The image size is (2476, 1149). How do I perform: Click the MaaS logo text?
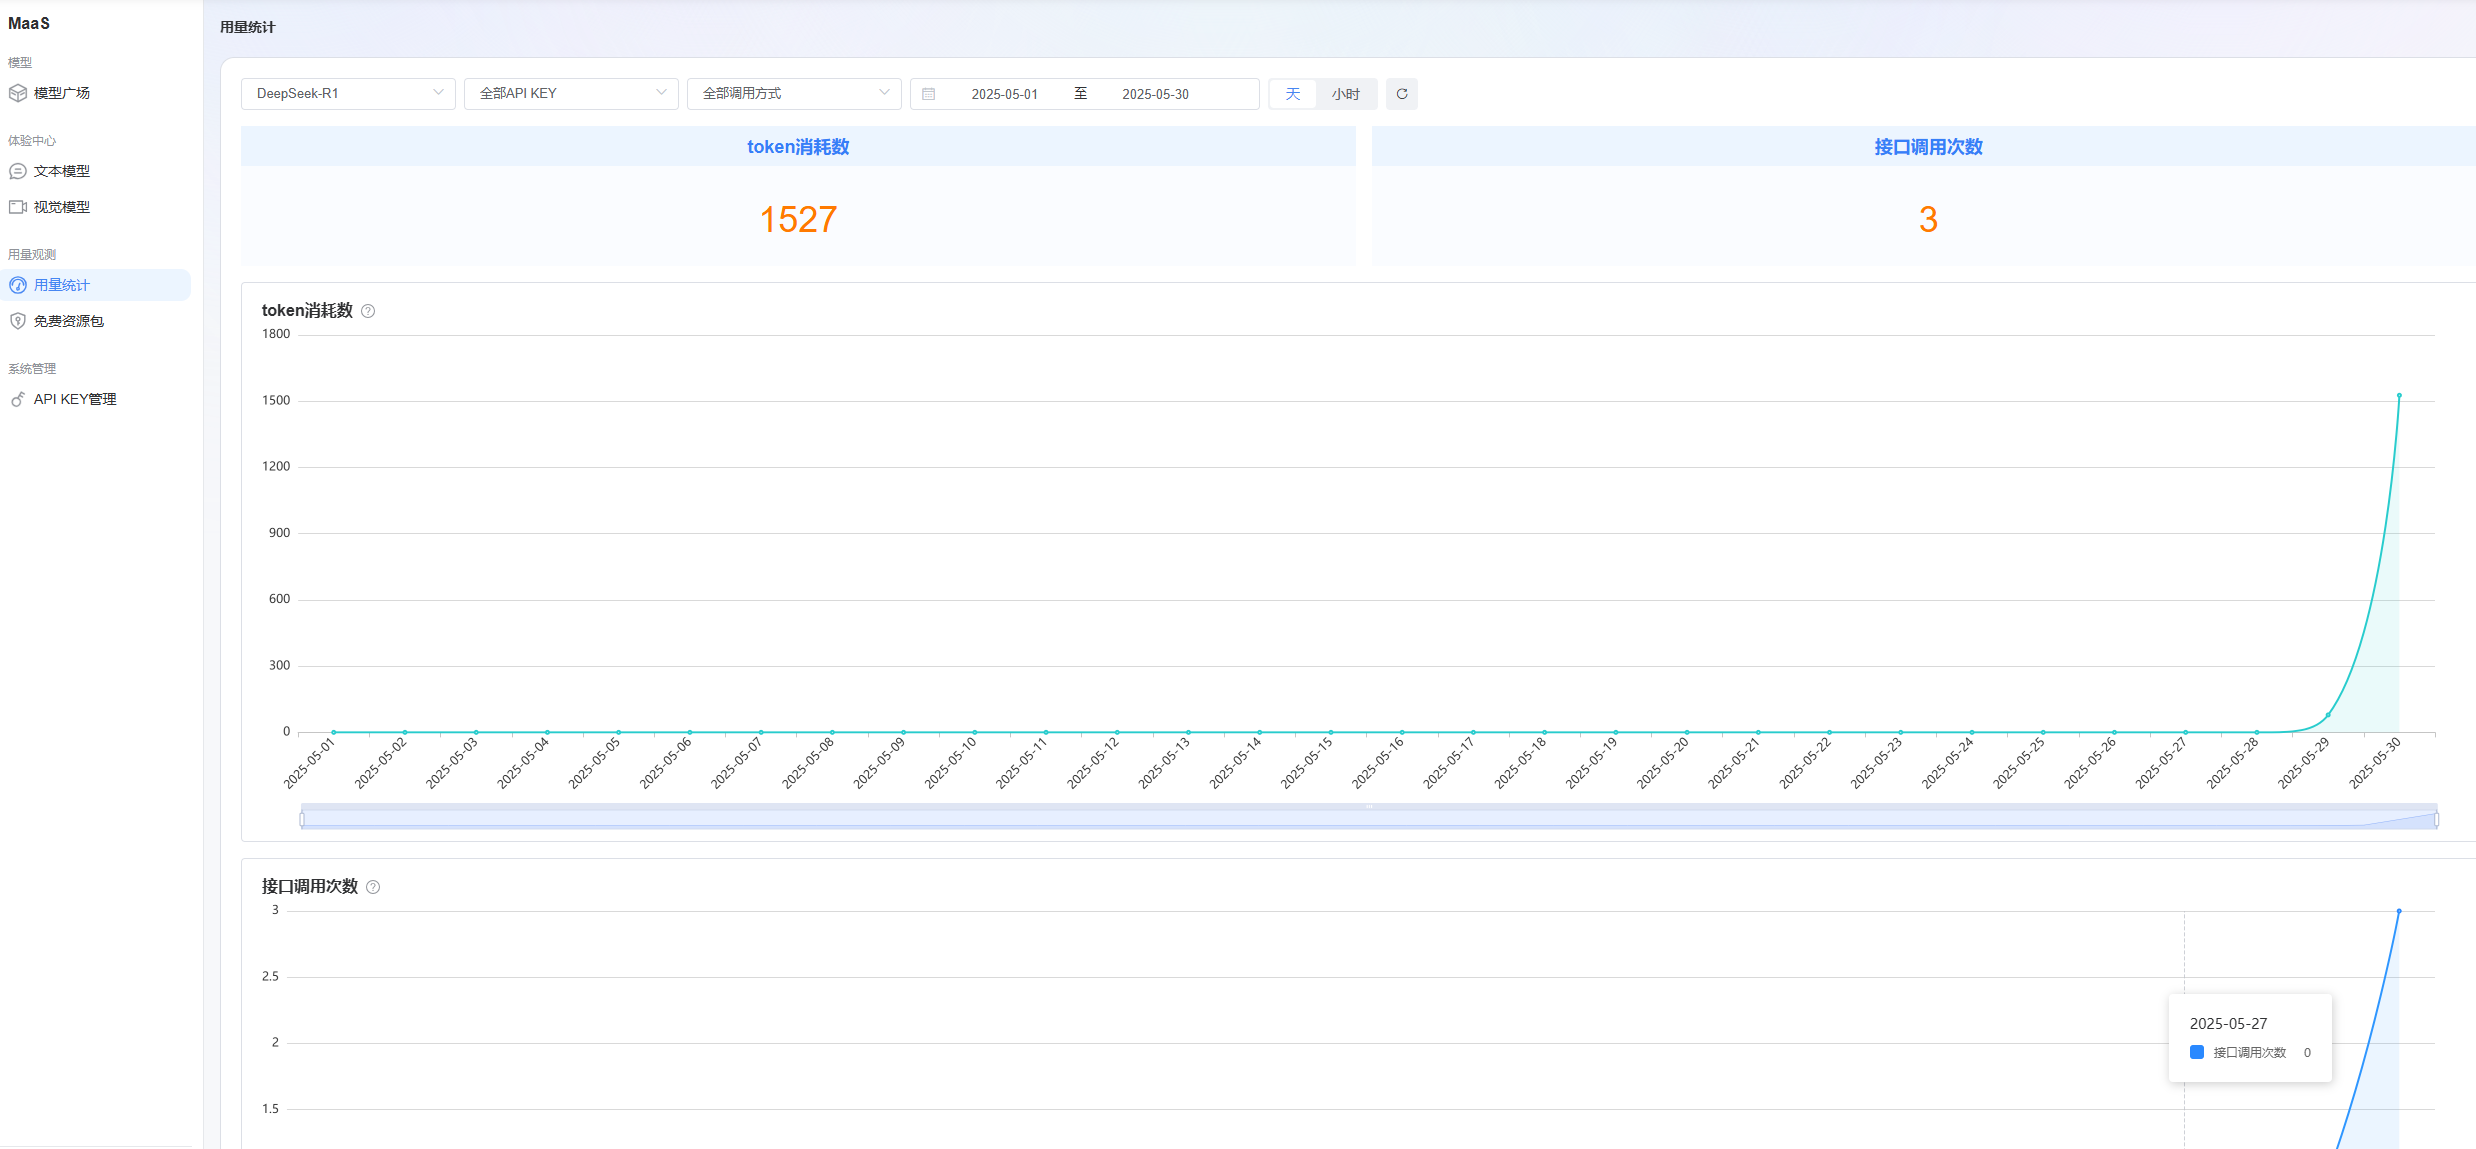click(29, 23)
